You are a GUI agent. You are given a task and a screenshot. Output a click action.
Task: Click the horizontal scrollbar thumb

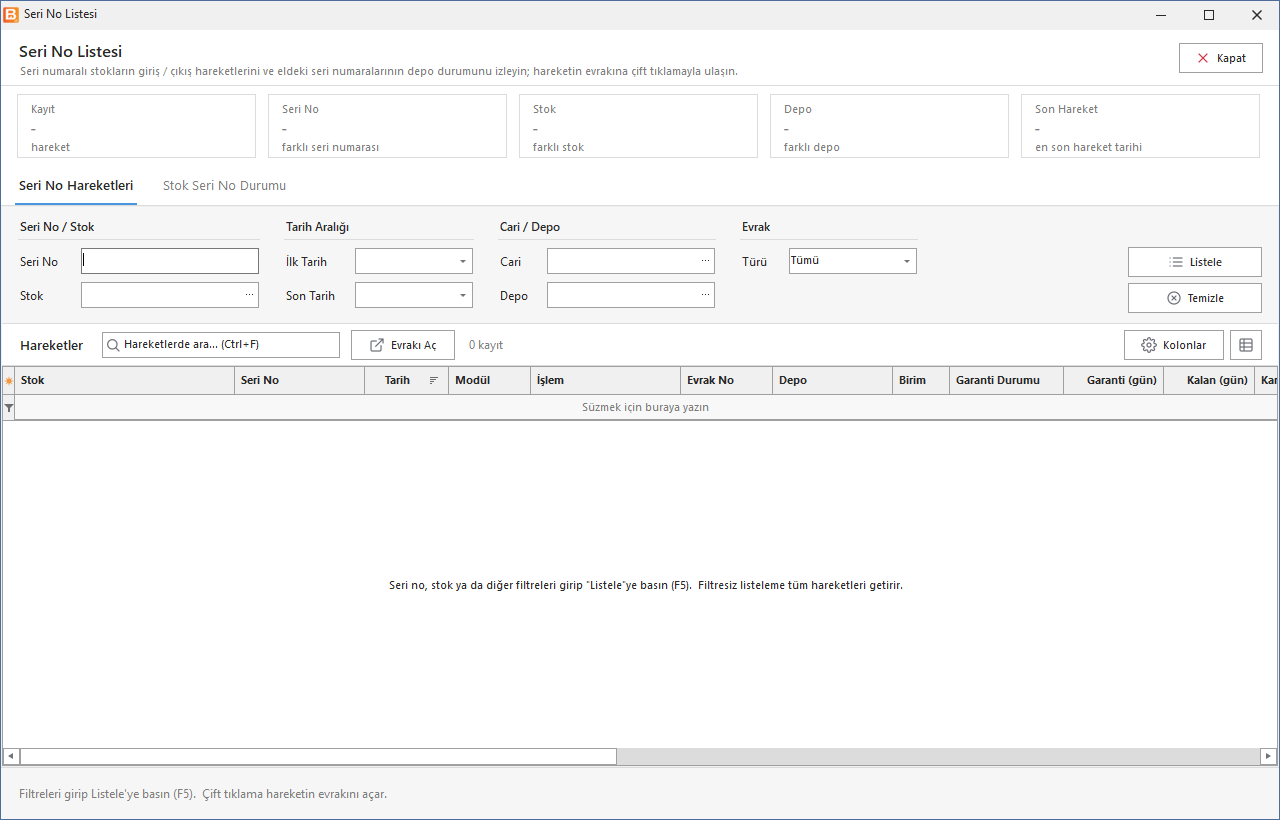coord(318,757)
